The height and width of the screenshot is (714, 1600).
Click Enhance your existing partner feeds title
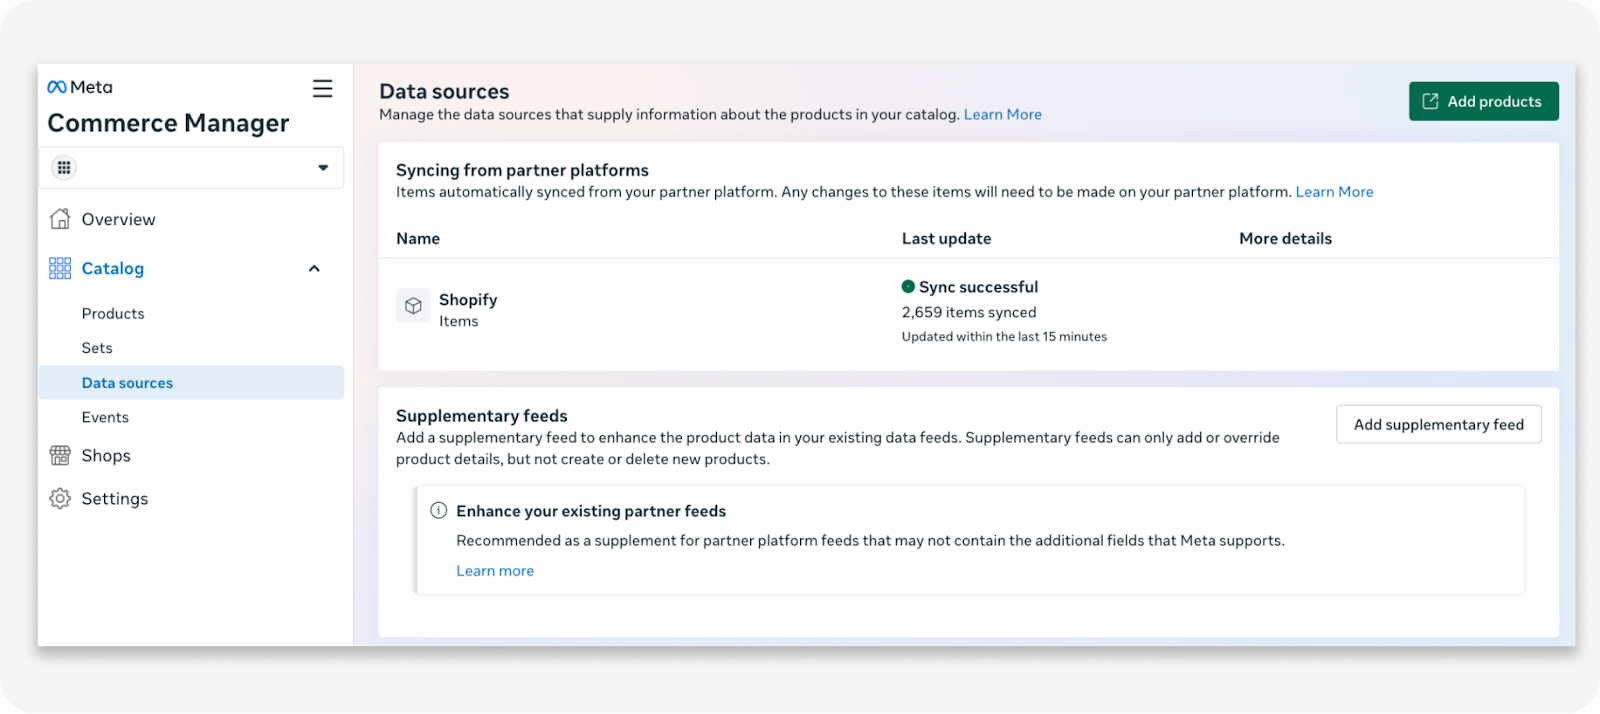pos(591,511)
